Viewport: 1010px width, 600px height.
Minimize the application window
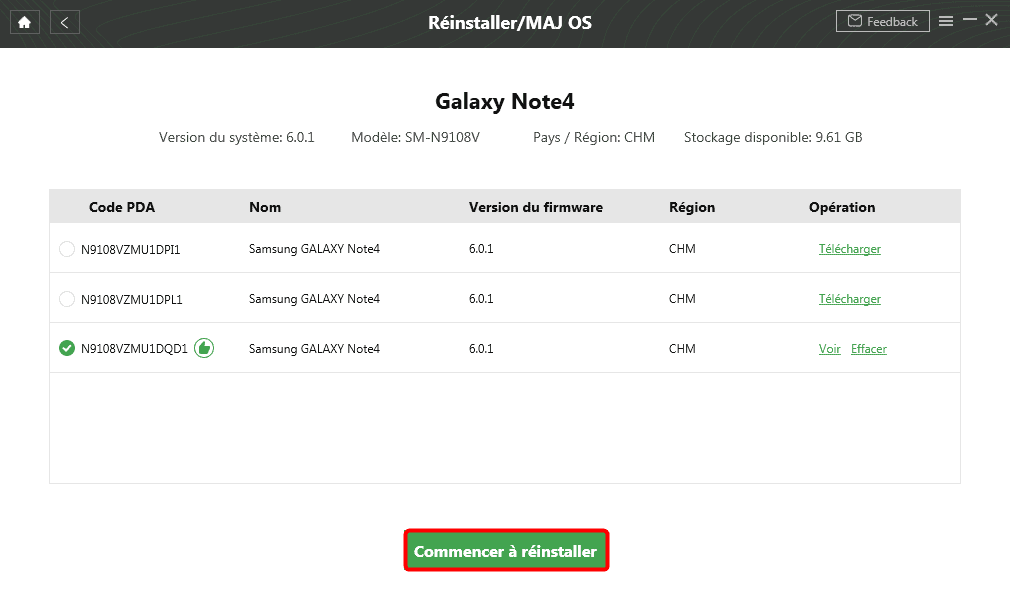point(968,20)
